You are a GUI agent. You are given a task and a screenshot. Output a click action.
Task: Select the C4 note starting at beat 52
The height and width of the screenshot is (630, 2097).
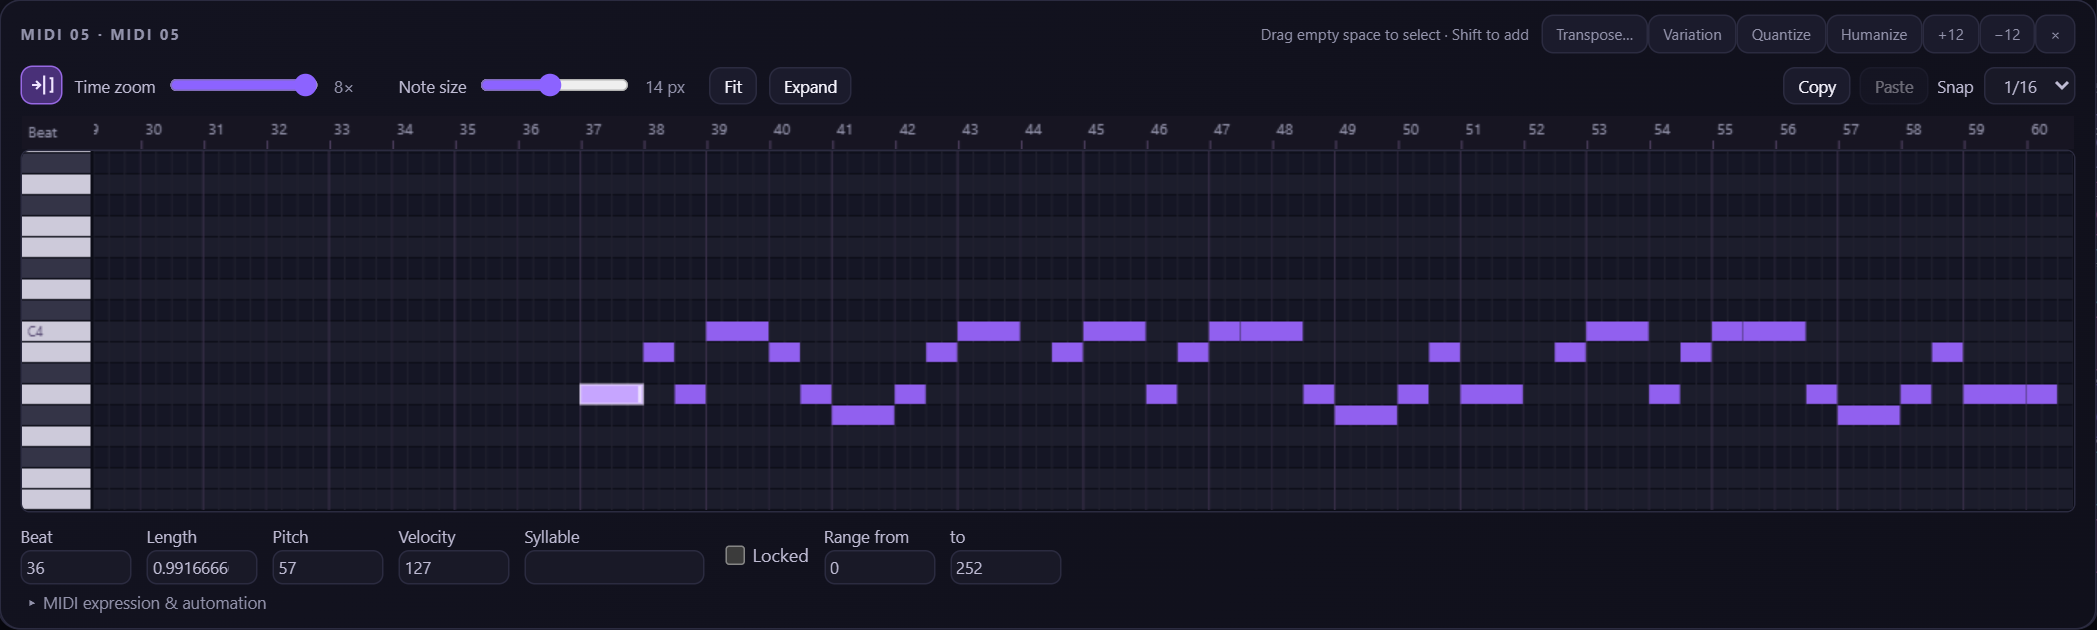point(1617,331)
